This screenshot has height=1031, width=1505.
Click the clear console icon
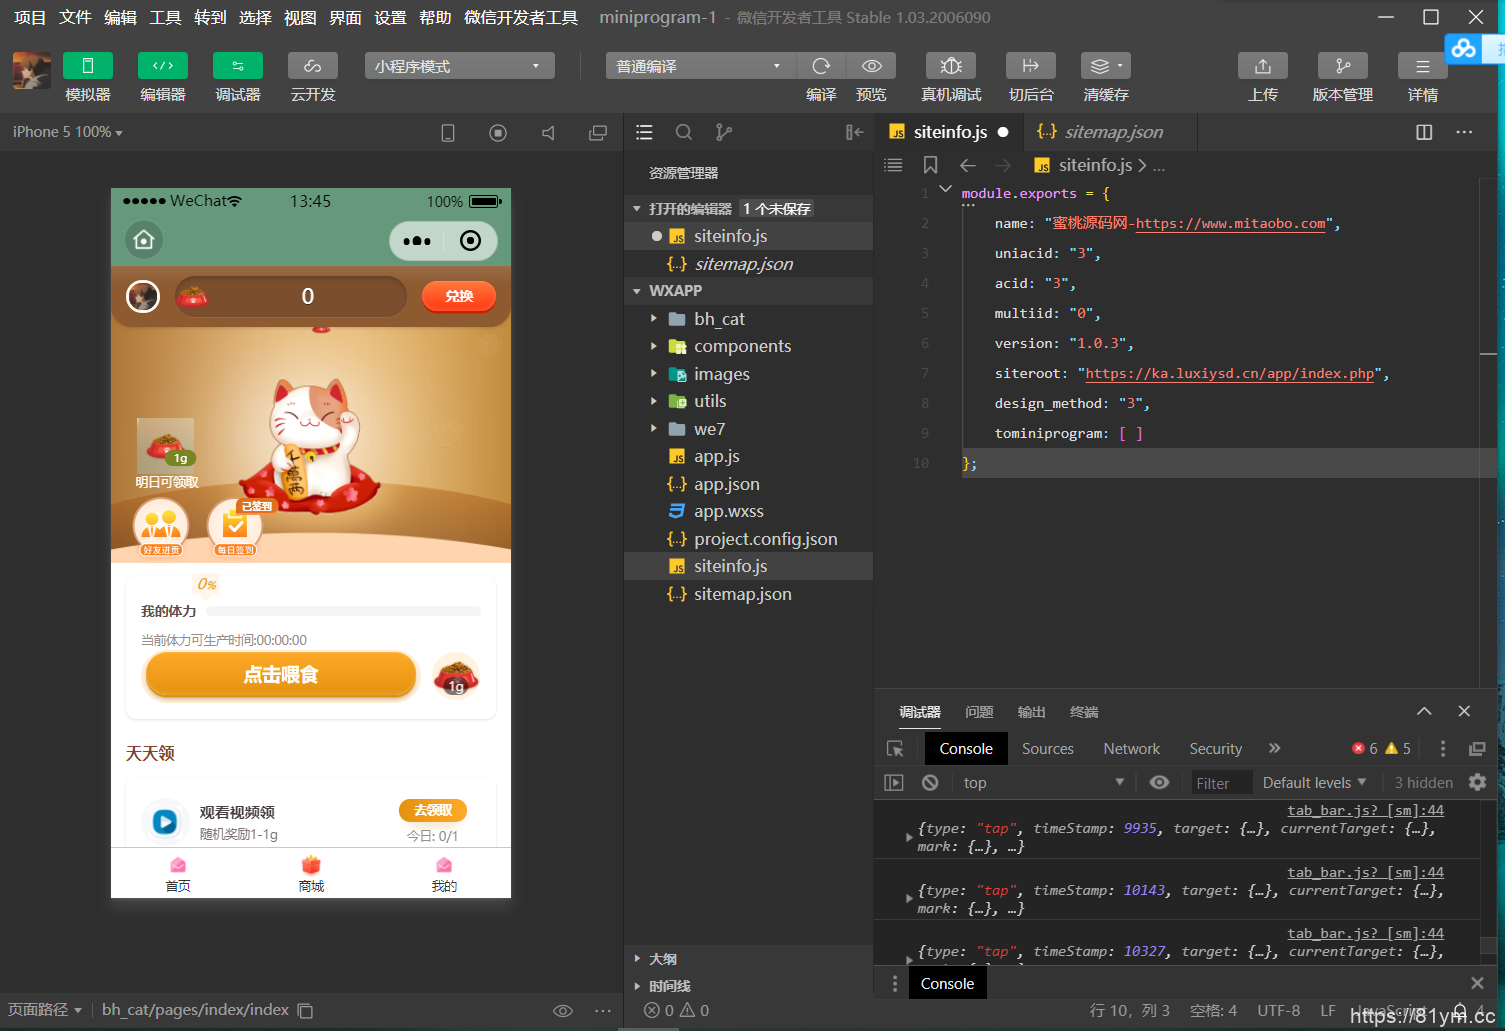coord(930,783)
